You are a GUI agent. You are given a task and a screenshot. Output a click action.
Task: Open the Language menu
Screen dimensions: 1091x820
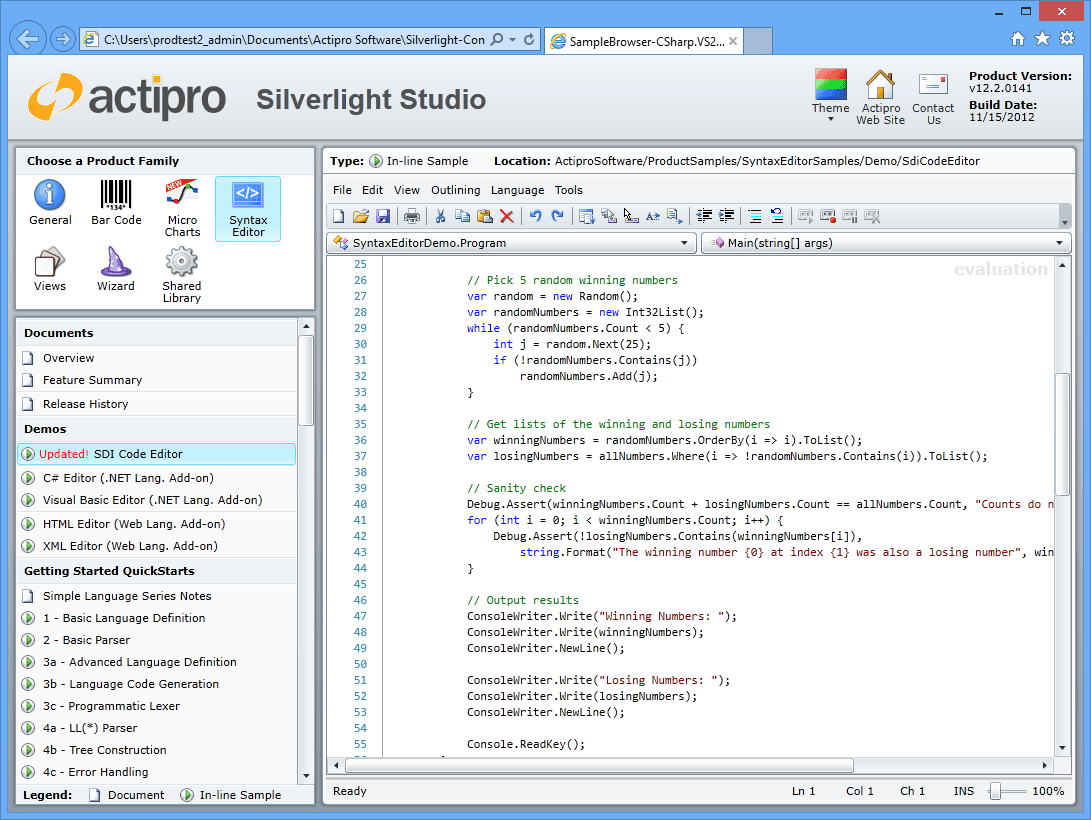coord(518,190)
